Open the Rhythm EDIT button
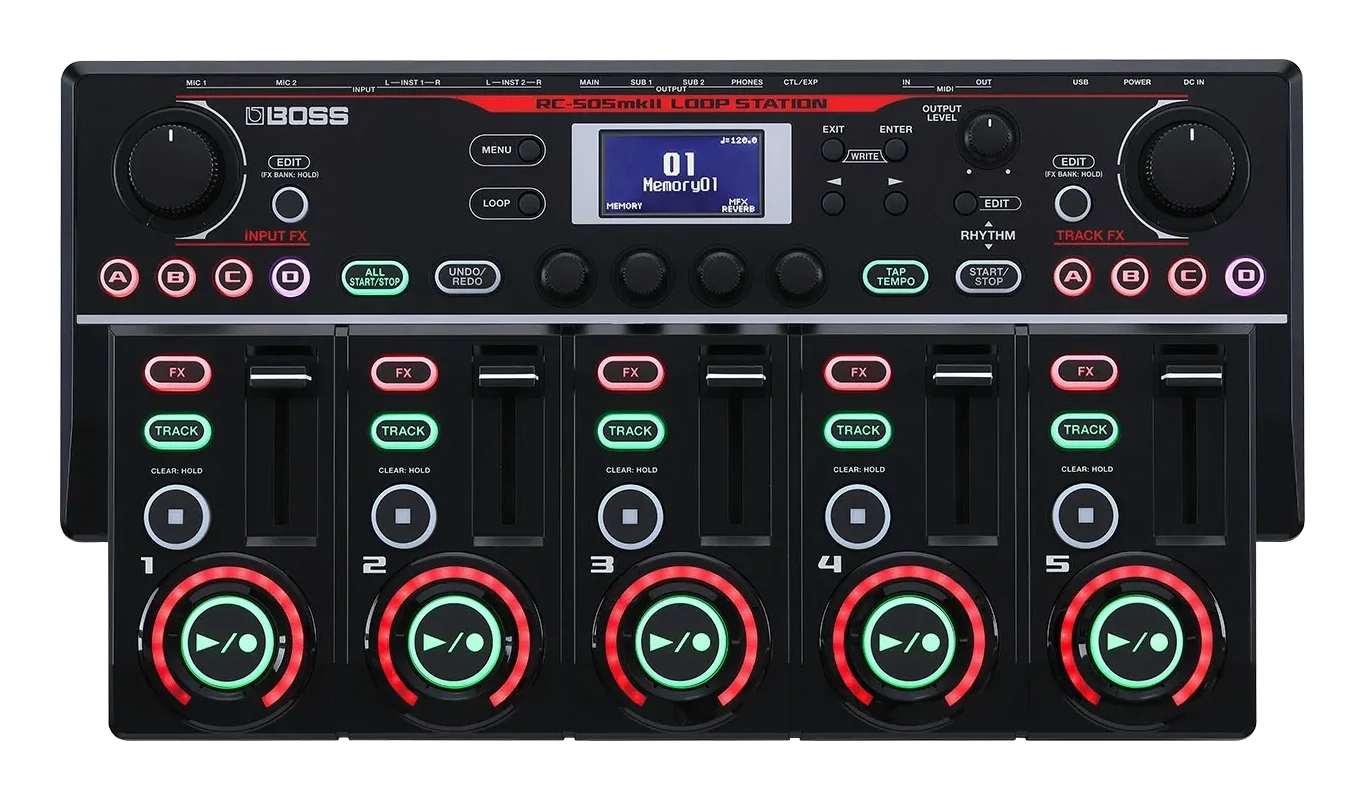Screen dimensions: 1360x812 point(965,203)
